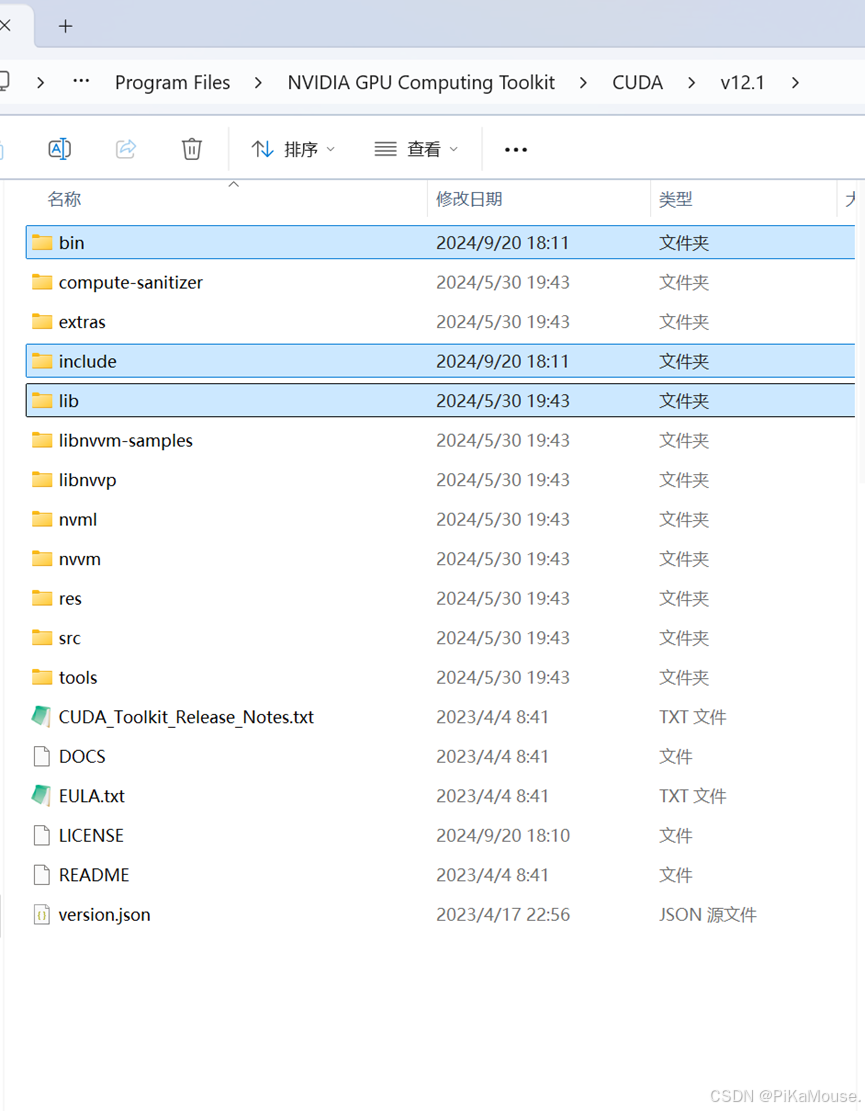The height and width of the screenshot is (1111, 865).
Task: Click the bin folder icon
Action: pyautogui.click(x=42, y=242)
